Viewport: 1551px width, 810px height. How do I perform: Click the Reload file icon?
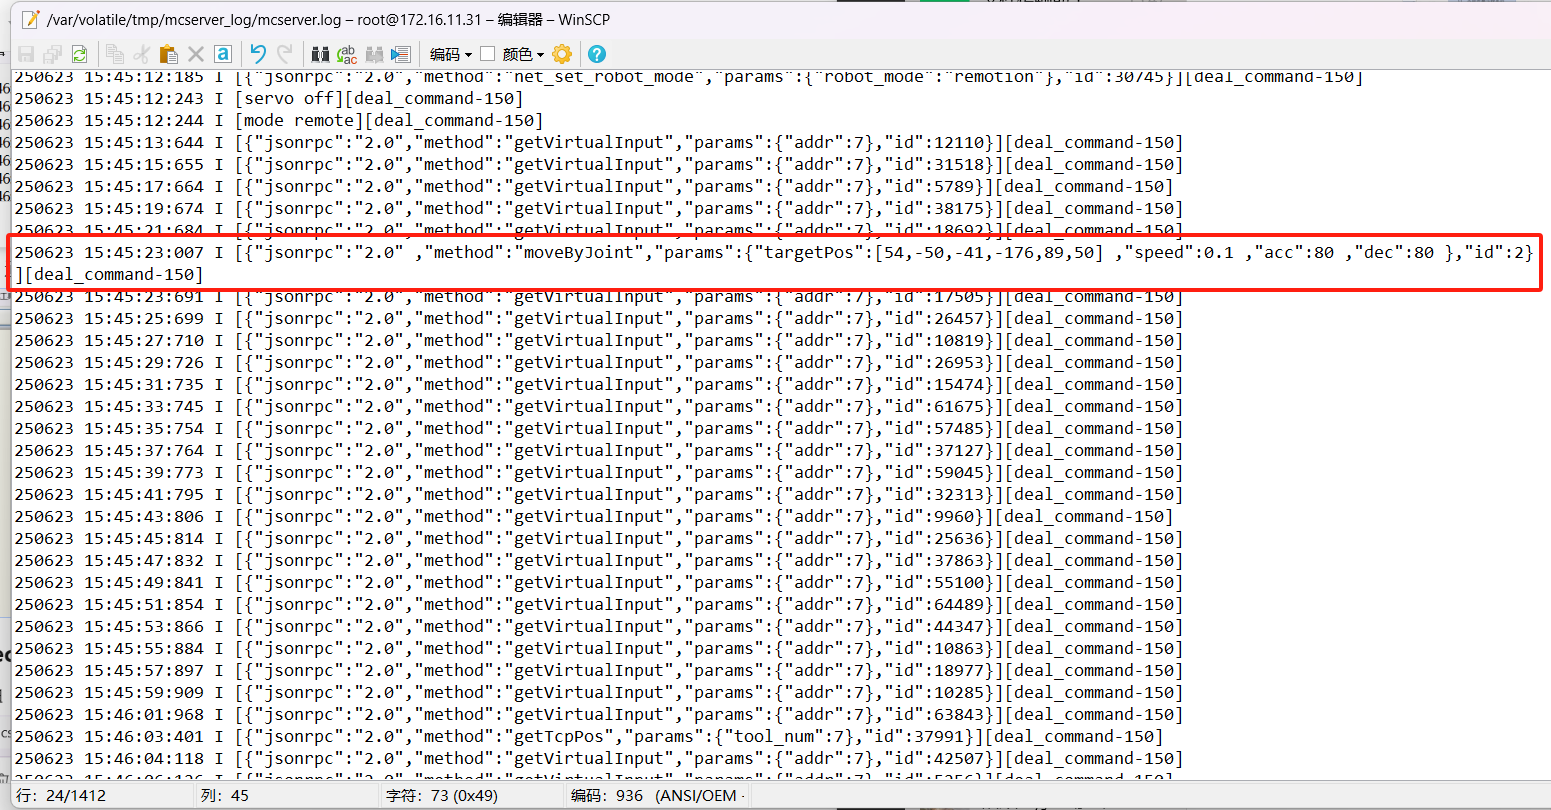click(x=79, y=54)
